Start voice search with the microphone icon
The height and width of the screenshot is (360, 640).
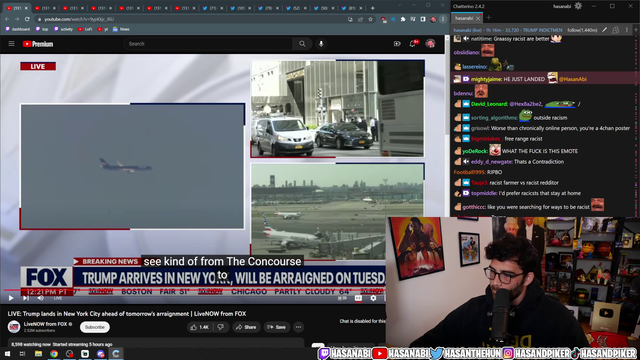tap(321, 44)
